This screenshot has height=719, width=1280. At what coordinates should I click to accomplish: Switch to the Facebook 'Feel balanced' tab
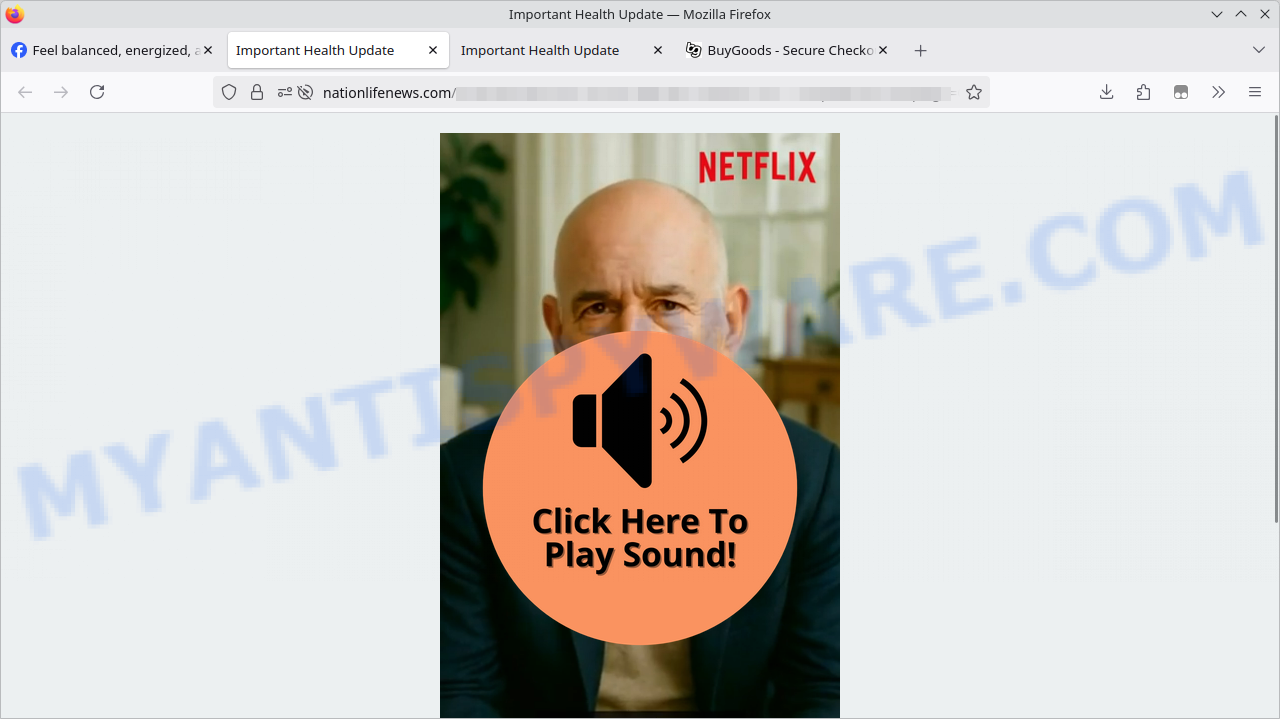pos(105,50)
